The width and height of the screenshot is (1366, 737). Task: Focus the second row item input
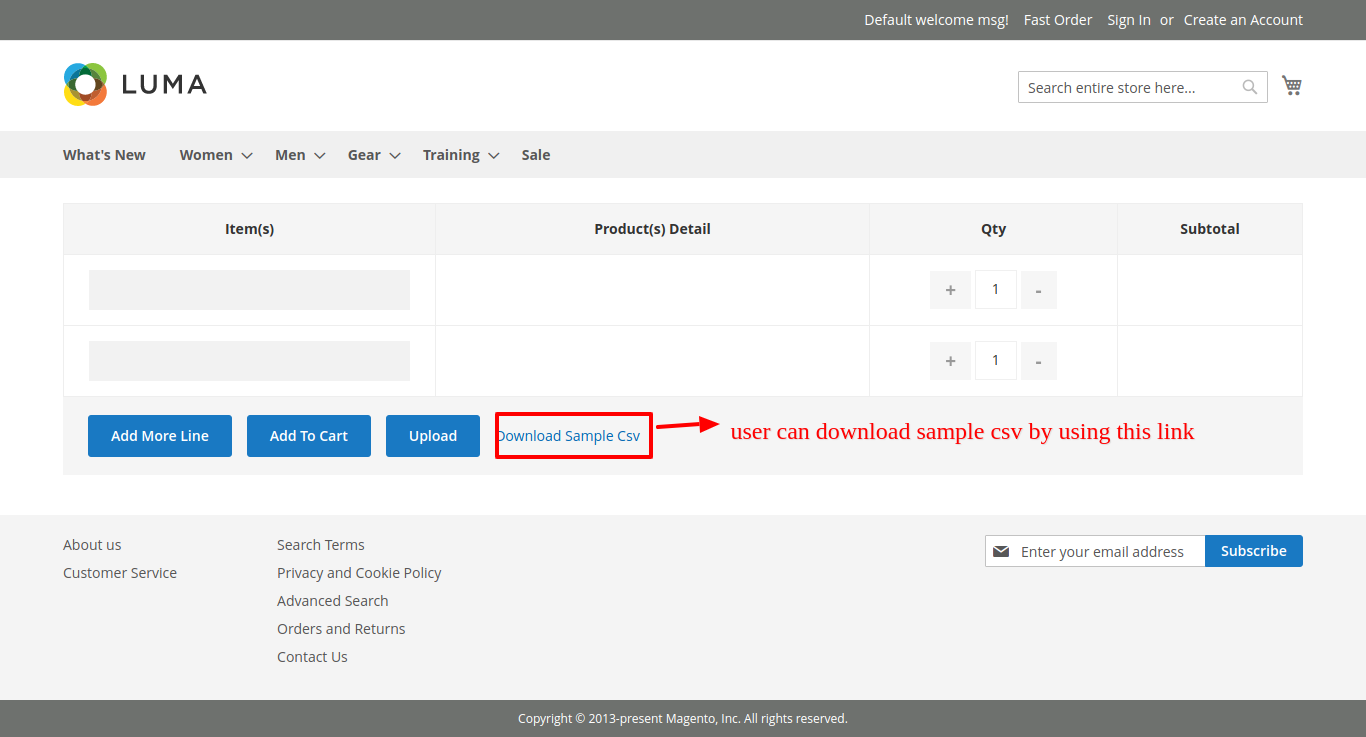(x=249, y=361)
